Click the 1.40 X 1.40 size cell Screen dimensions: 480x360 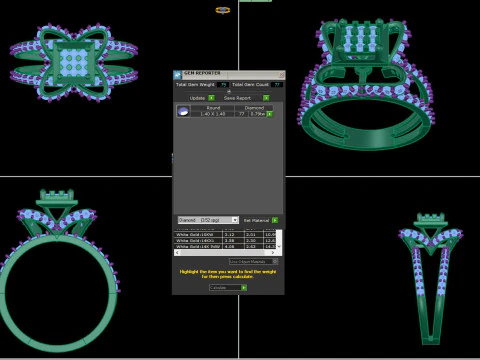(x=213, y=114)
